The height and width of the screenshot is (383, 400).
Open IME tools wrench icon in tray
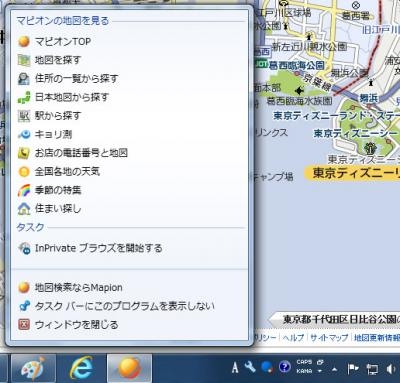pos(250,367)
